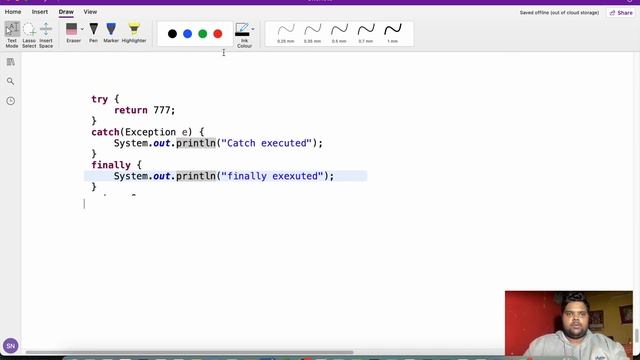Select the Marker tool
Screen dimensions: 640x360
click(111, 33)
